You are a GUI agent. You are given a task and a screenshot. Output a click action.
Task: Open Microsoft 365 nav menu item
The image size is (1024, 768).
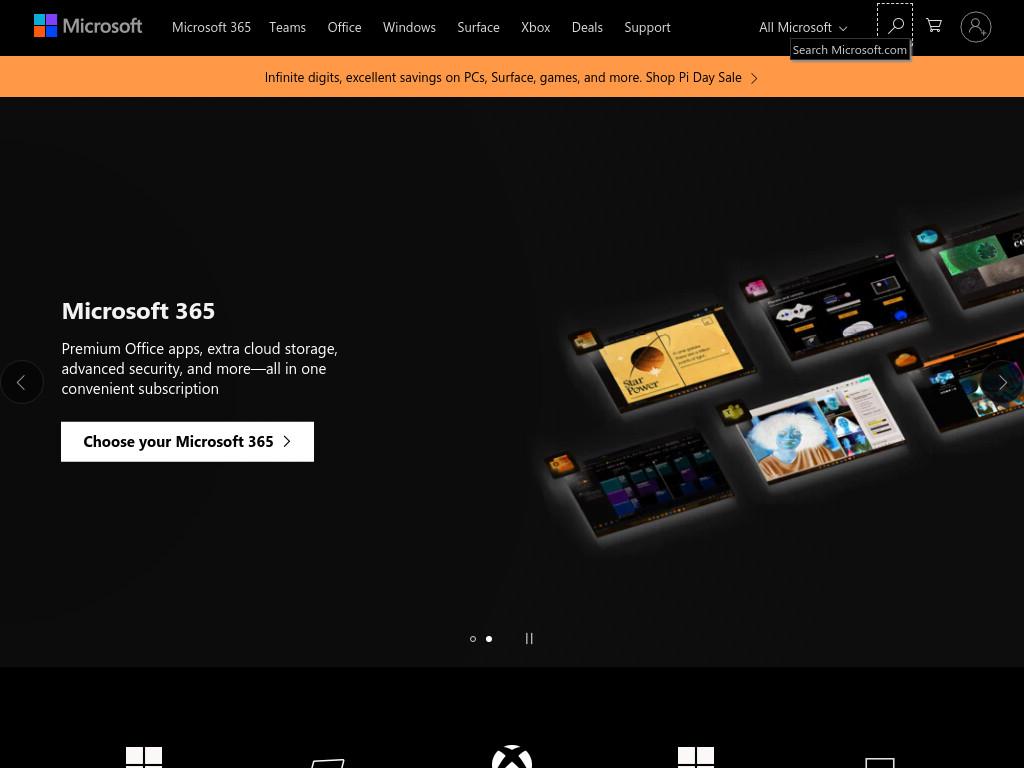(211, 27)
